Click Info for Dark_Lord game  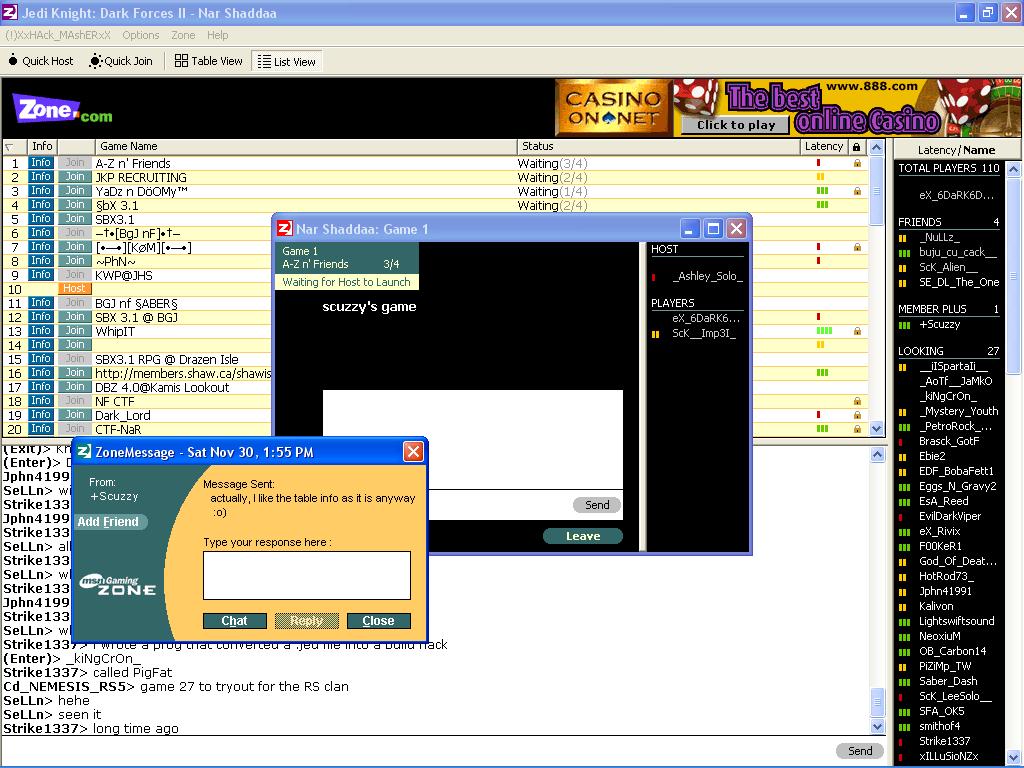click(40, 415)
